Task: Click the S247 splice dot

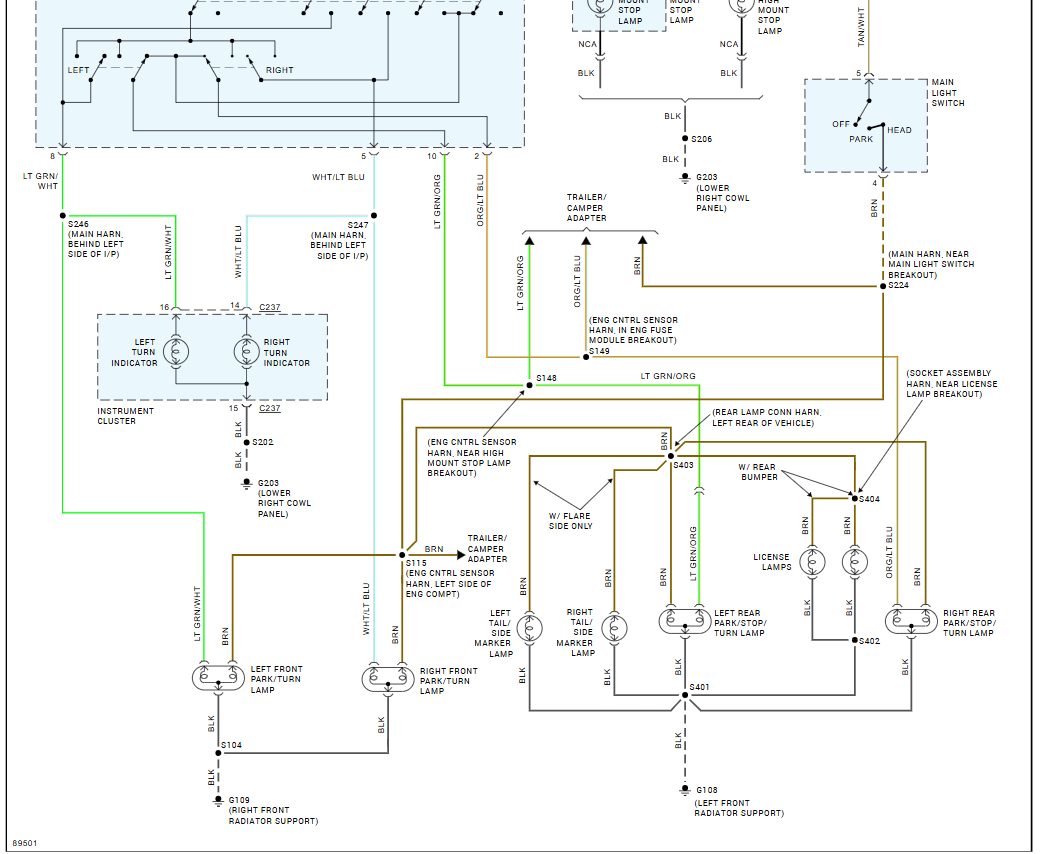Action: 374,215
